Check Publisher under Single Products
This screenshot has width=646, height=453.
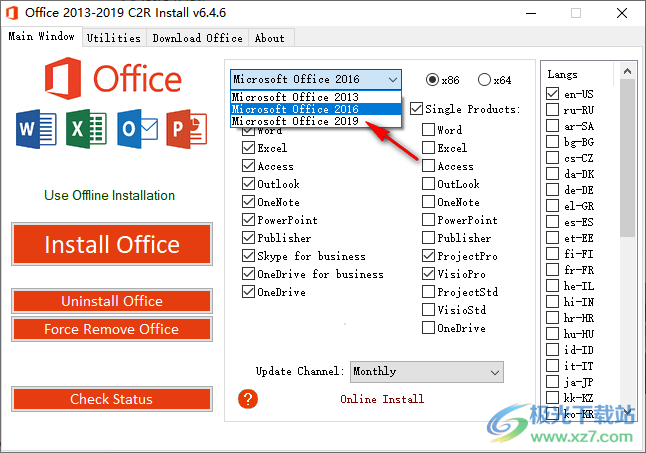428,238
